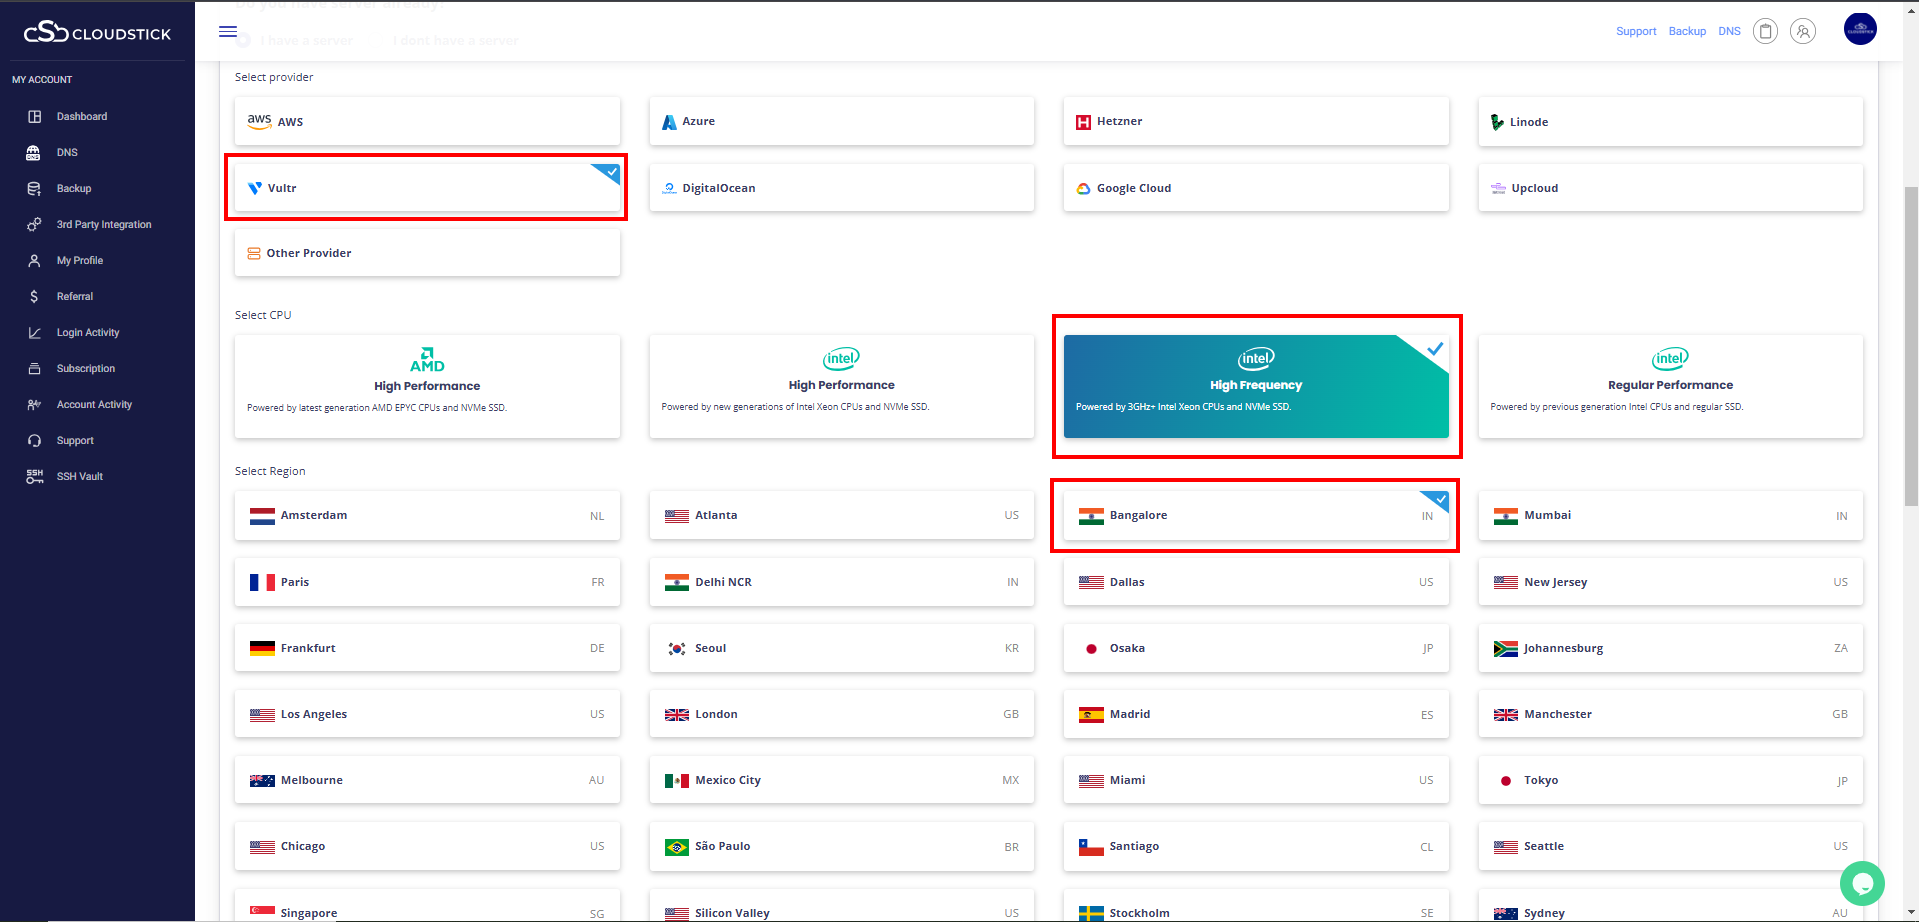This screenshot has height=922, width=1919.
Task: Open Login Activity in the sidebar
Action: point(88,333)
